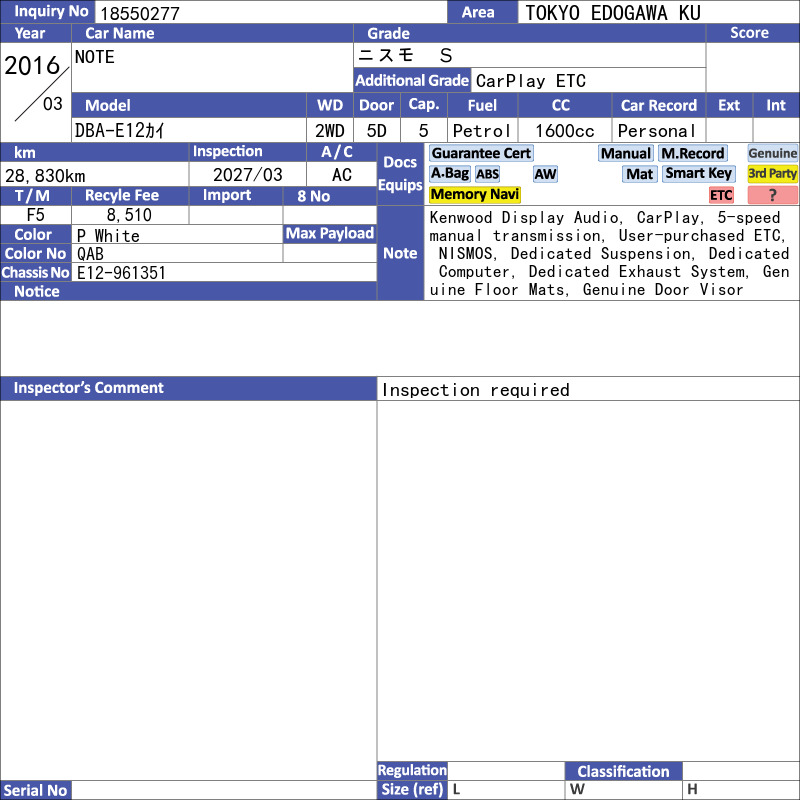Click the Smart Key badge
Image resolution: width=800 pixels, height=800 pixels.
pos(698,173)
